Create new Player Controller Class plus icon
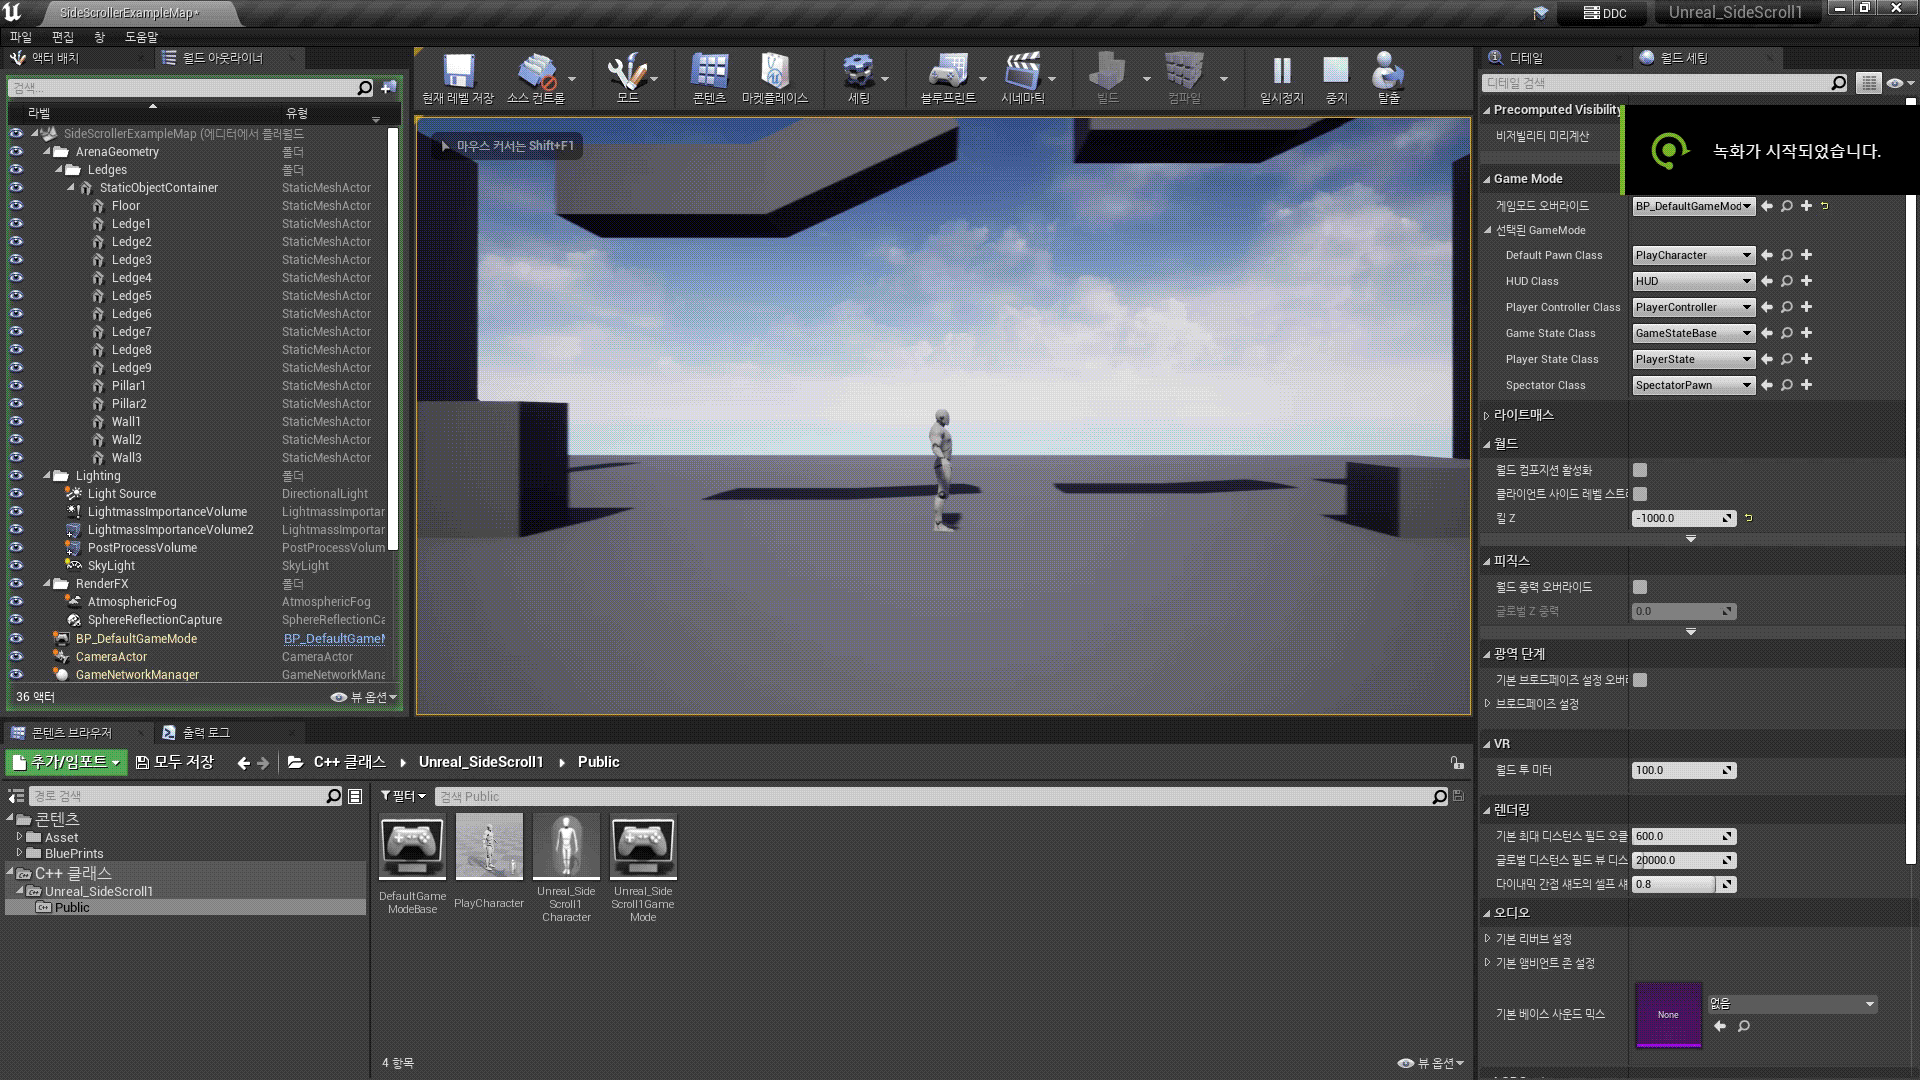The height and width of the screenshot is (1080, 1920). 1807,307
